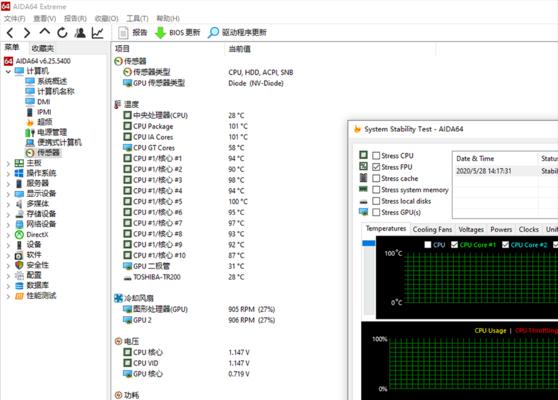558x400 pixels.
Task: Collapse the 计算机 tree node
Action: tap(8, 72)
